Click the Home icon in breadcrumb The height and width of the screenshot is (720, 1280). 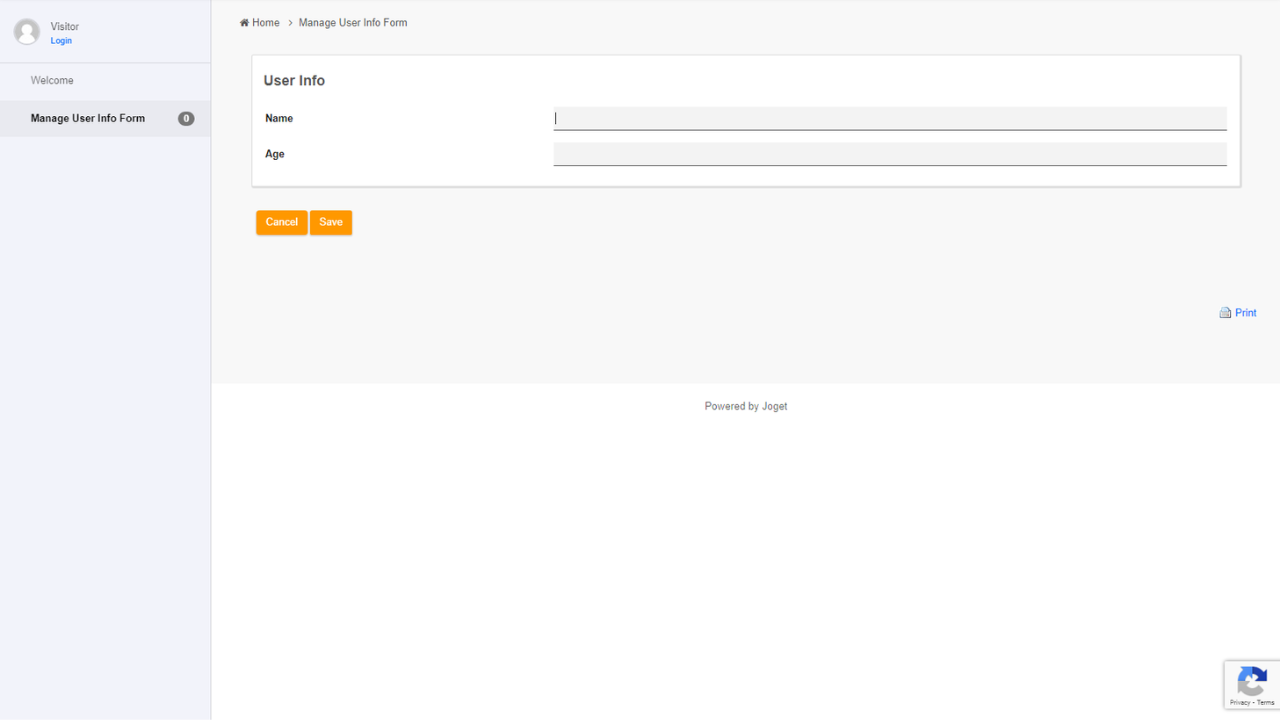tap(244, 23)
